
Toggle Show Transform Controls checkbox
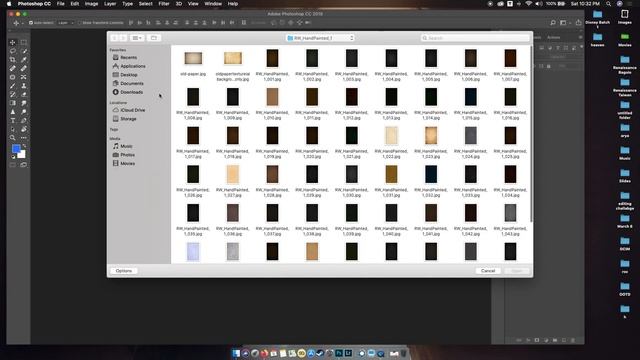[80, 23]
